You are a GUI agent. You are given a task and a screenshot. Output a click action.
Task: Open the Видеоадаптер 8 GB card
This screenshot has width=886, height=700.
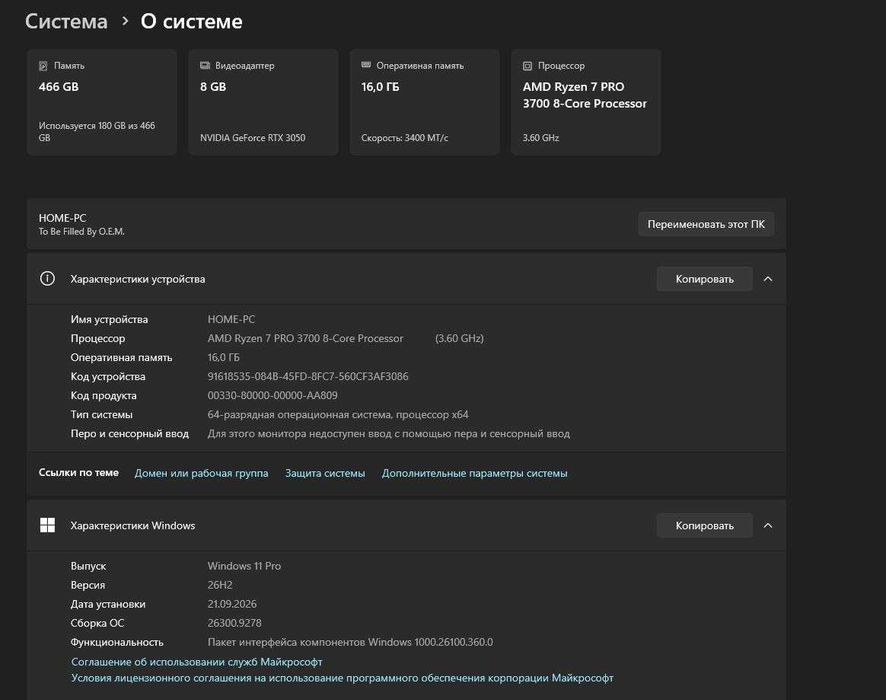pos(263,102)
